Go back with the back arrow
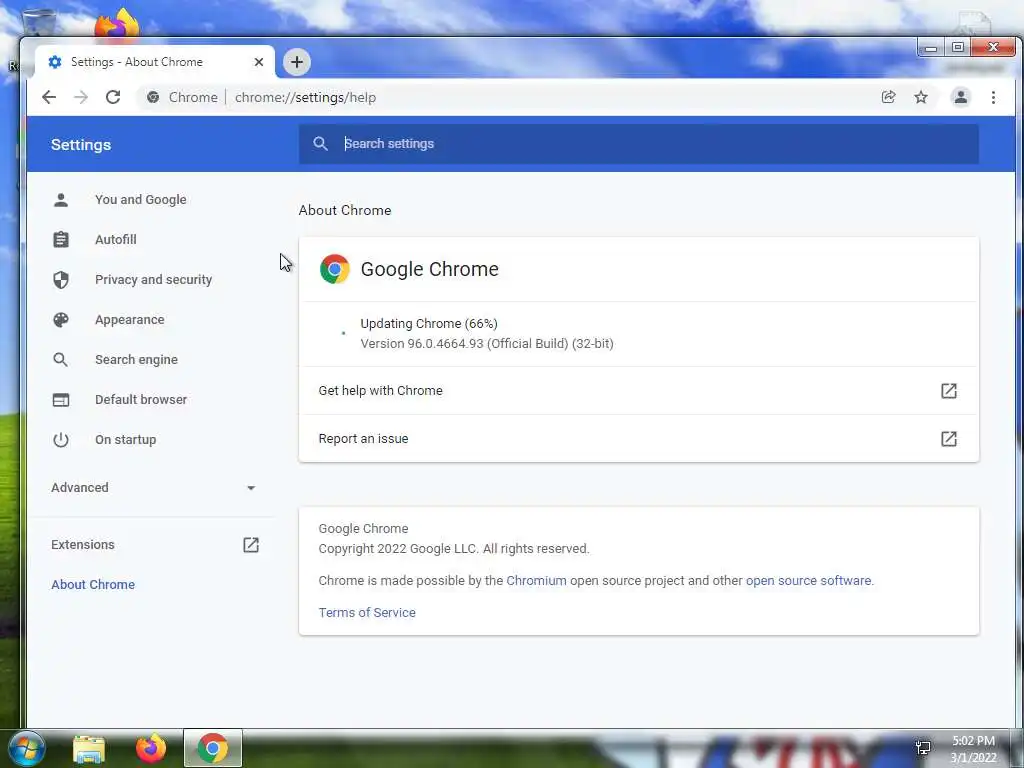The image size is (1024, 768). (49, 97)
